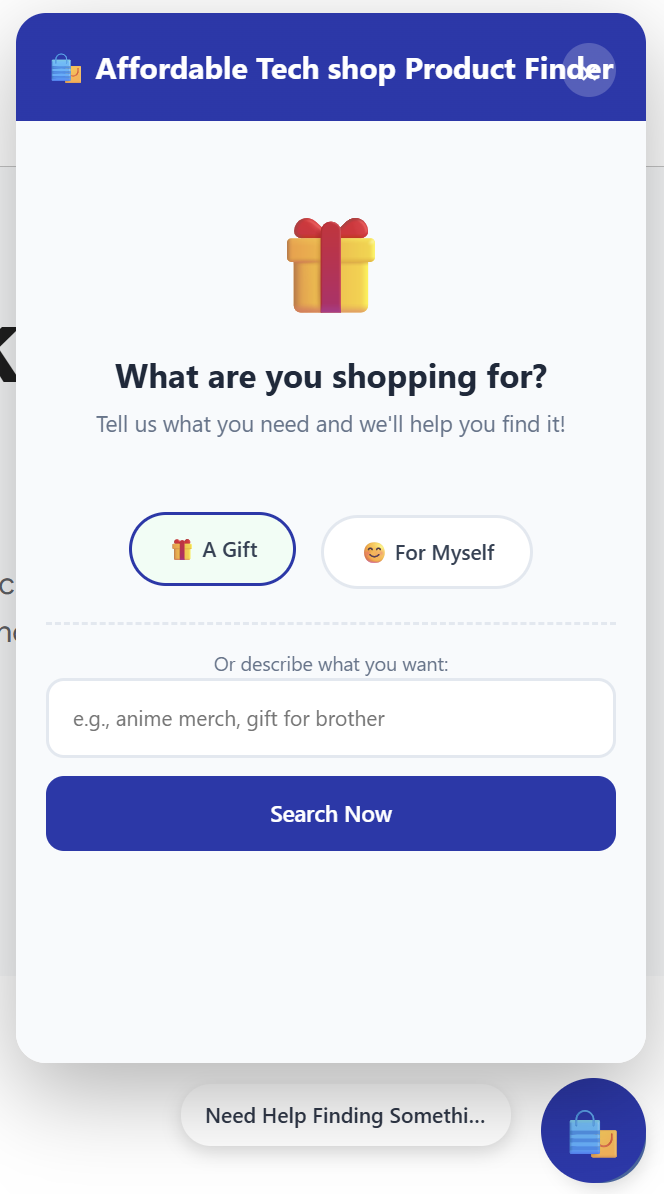Click the dimmed page background beside the help bubble

click(x=90, y=1120)
